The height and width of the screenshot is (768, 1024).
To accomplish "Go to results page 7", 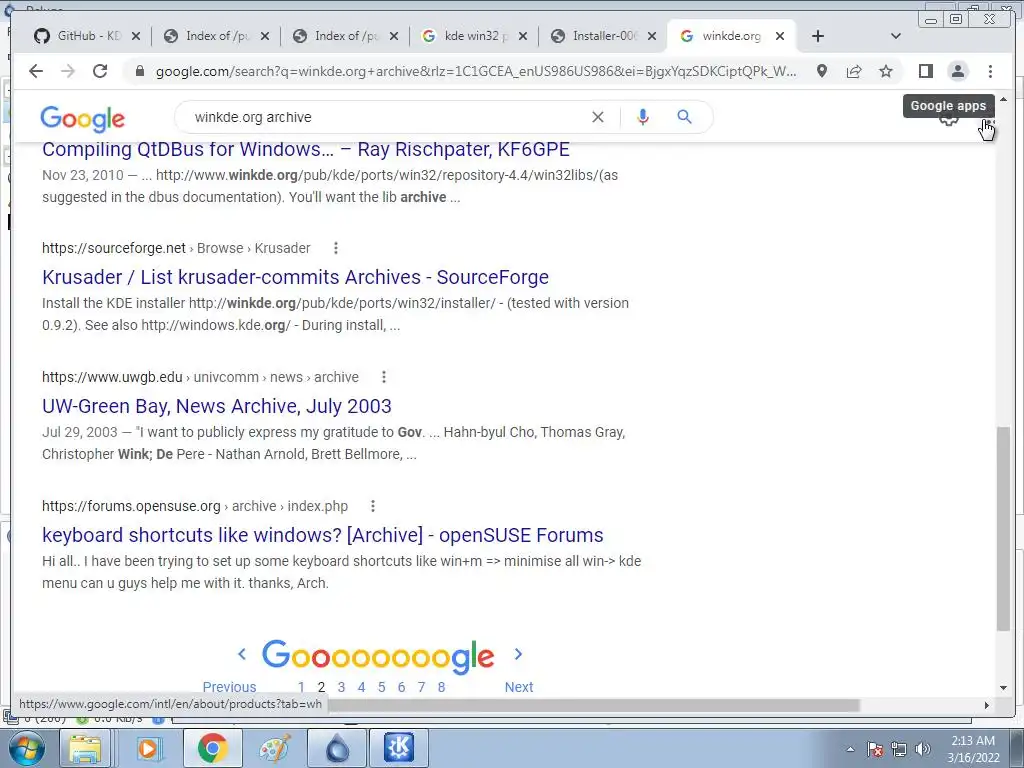I will click(x=421, y=687).
